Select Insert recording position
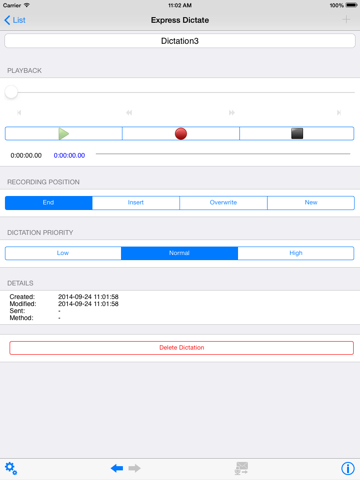 click(136, 203)
